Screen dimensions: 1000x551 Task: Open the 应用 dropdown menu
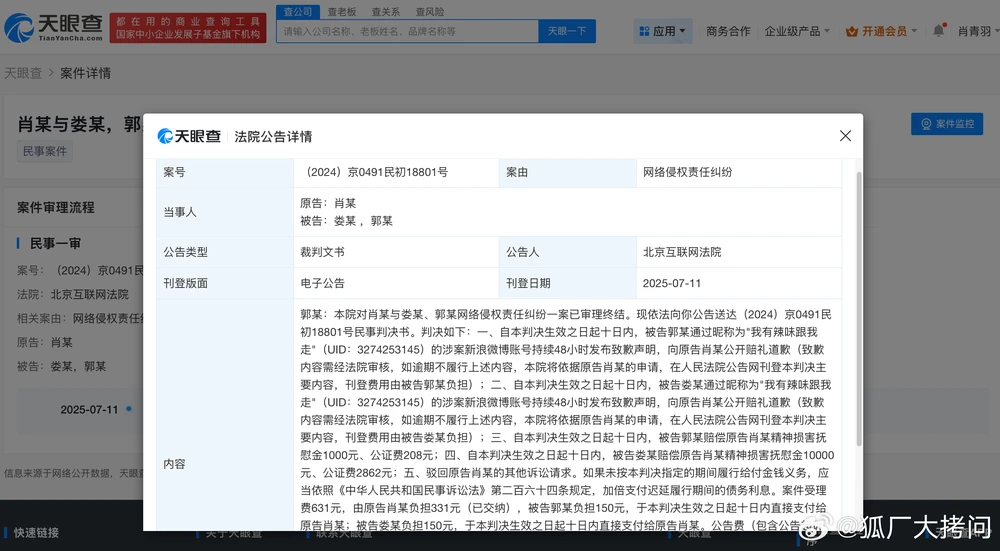pyautogui.click(x=663, y=31)
